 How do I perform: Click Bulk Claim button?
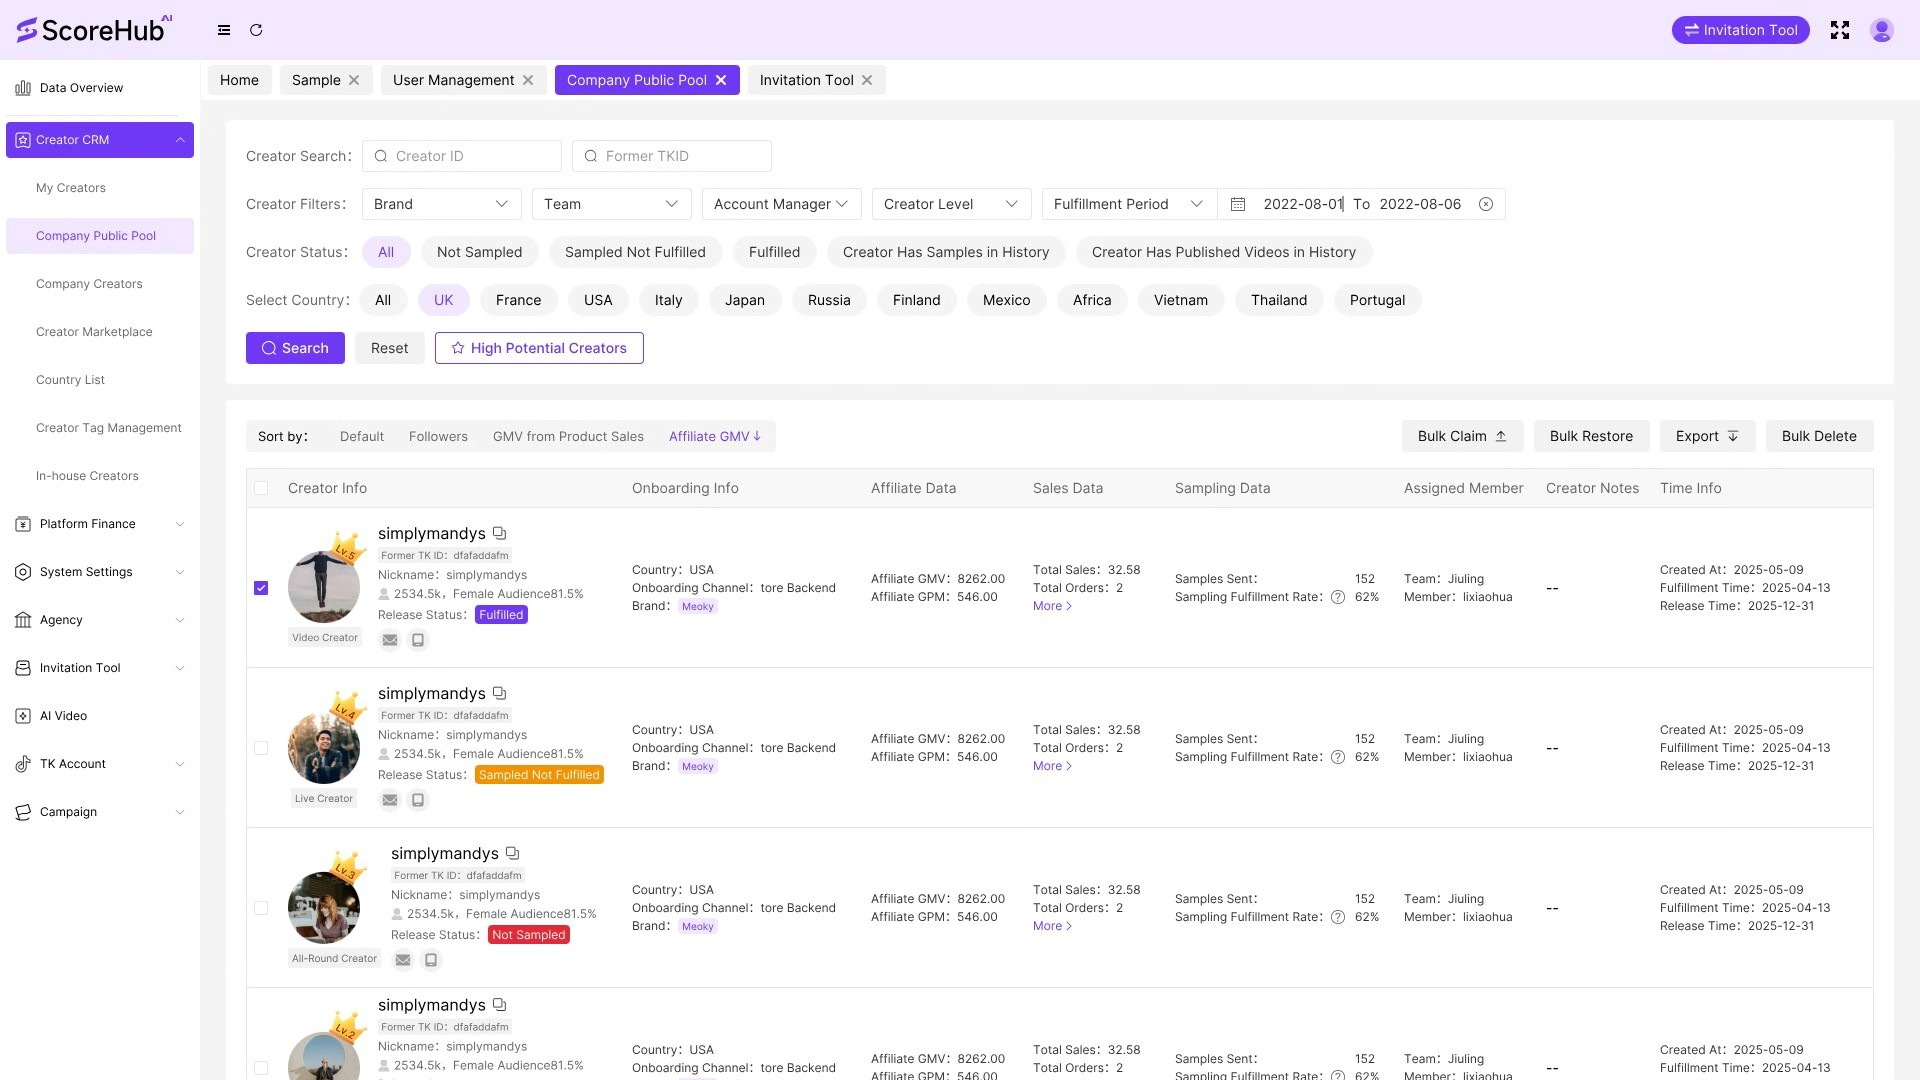pos(1462,436)
